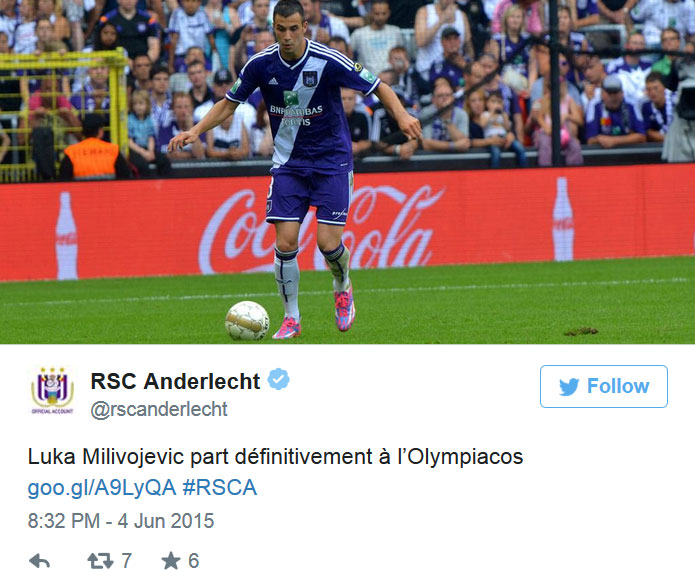695x572 pixels.
Task: Open the @rscanderlecht handle
Action: (x=159, y=409)
